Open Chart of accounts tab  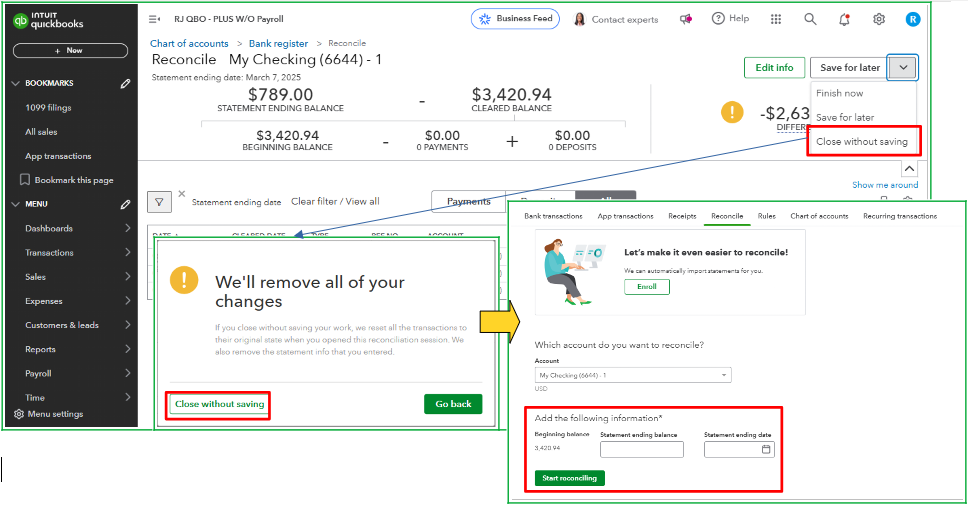point(819,216)
